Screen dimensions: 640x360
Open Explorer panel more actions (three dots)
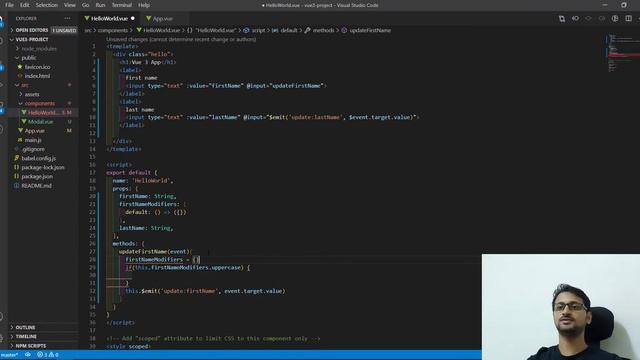click(x=67, y=18)
